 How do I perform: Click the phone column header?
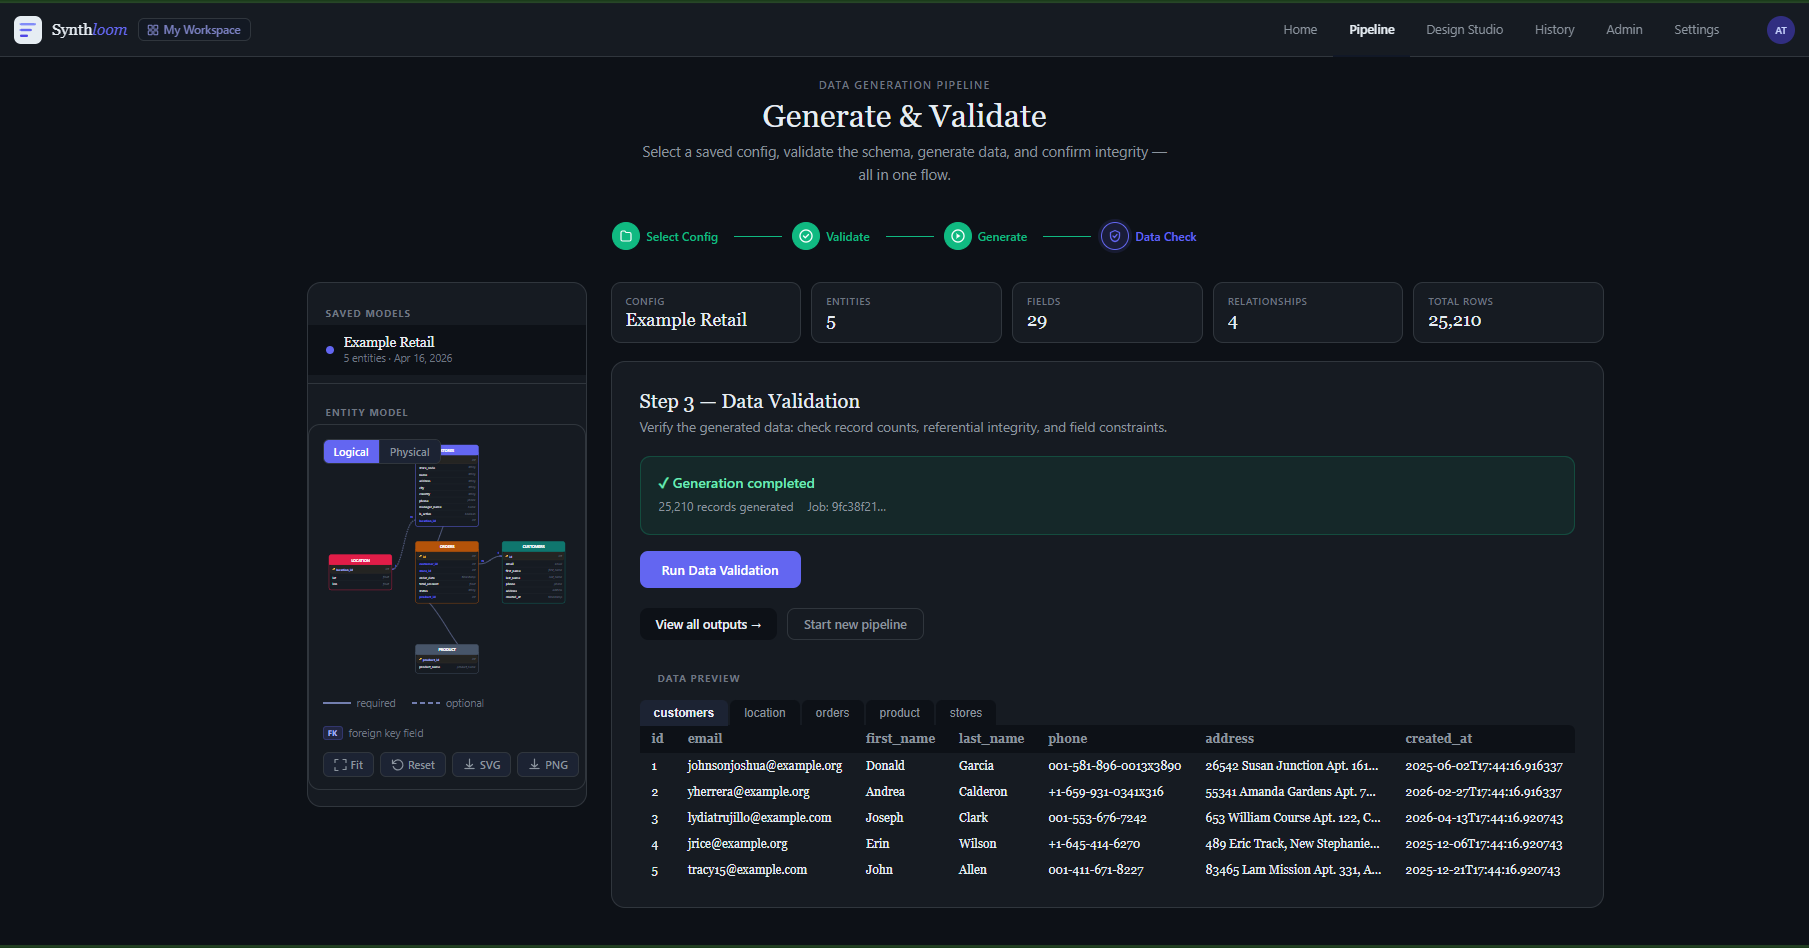(1067, 739)
